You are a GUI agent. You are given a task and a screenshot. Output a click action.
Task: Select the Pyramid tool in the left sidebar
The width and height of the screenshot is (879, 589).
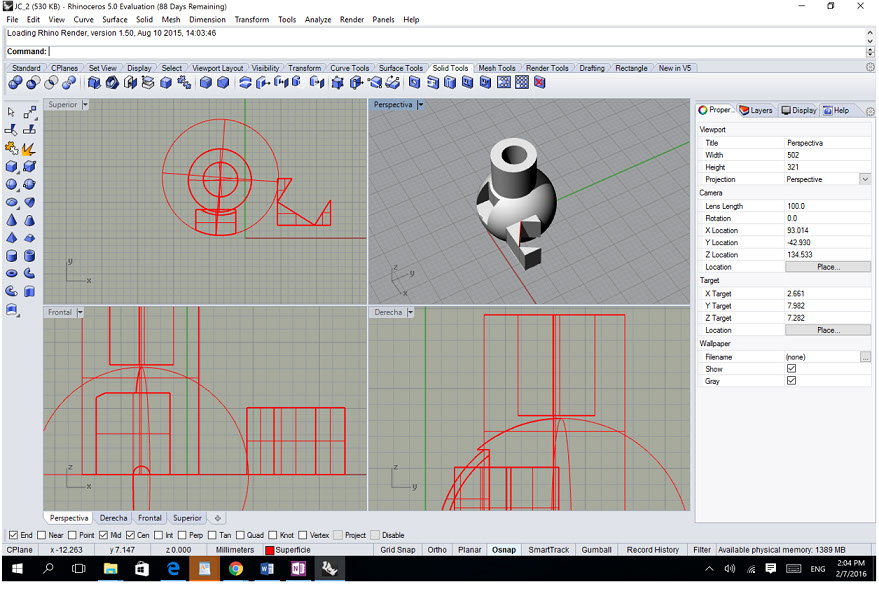tap(11, 238)
